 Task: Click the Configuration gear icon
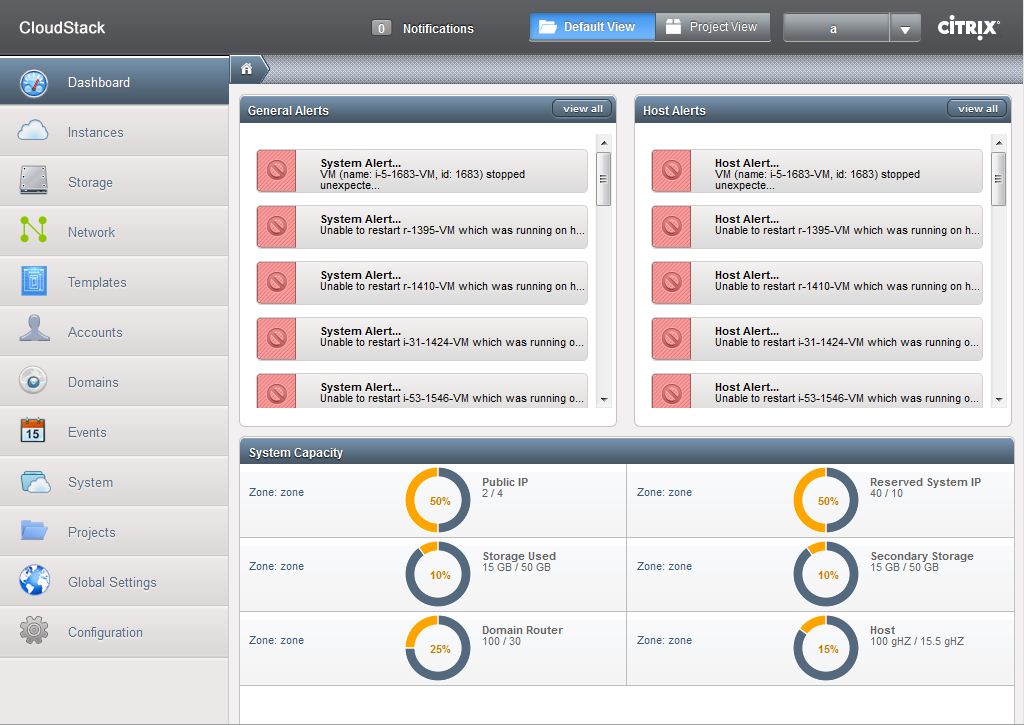tap(34, 630)
